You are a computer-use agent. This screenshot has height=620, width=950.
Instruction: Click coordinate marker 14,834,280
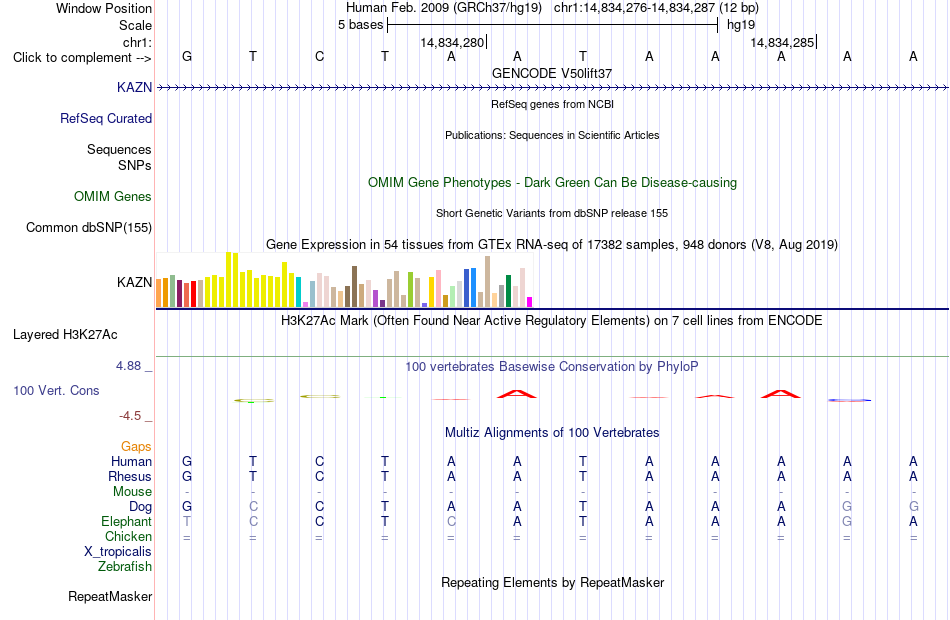point(452,42)
